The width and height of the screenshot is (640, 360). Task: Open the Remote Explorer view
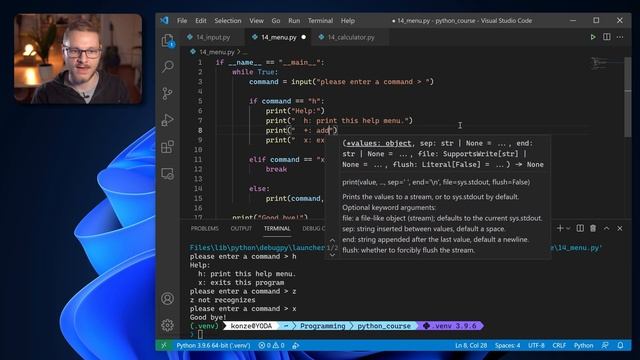[x=167, y=174]
